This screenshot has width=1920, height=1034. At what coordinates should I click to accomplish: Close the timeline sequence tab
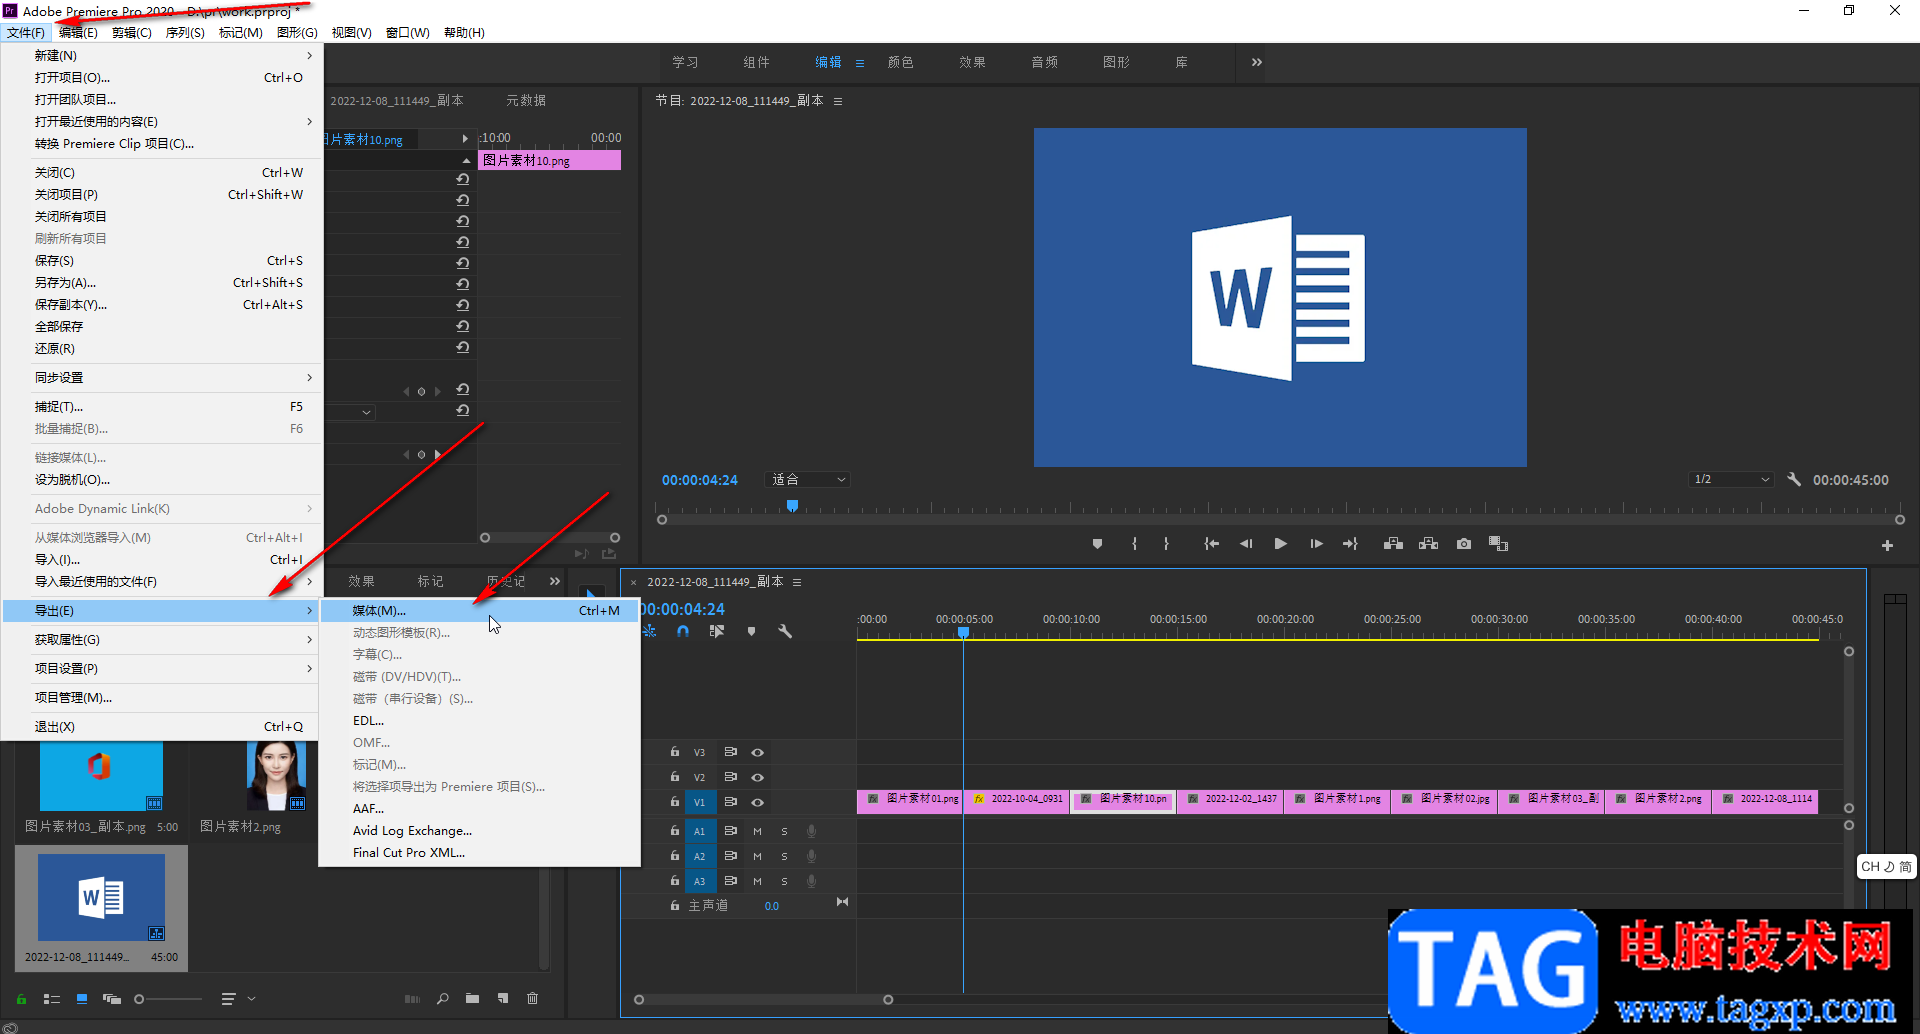click(633, 582)
